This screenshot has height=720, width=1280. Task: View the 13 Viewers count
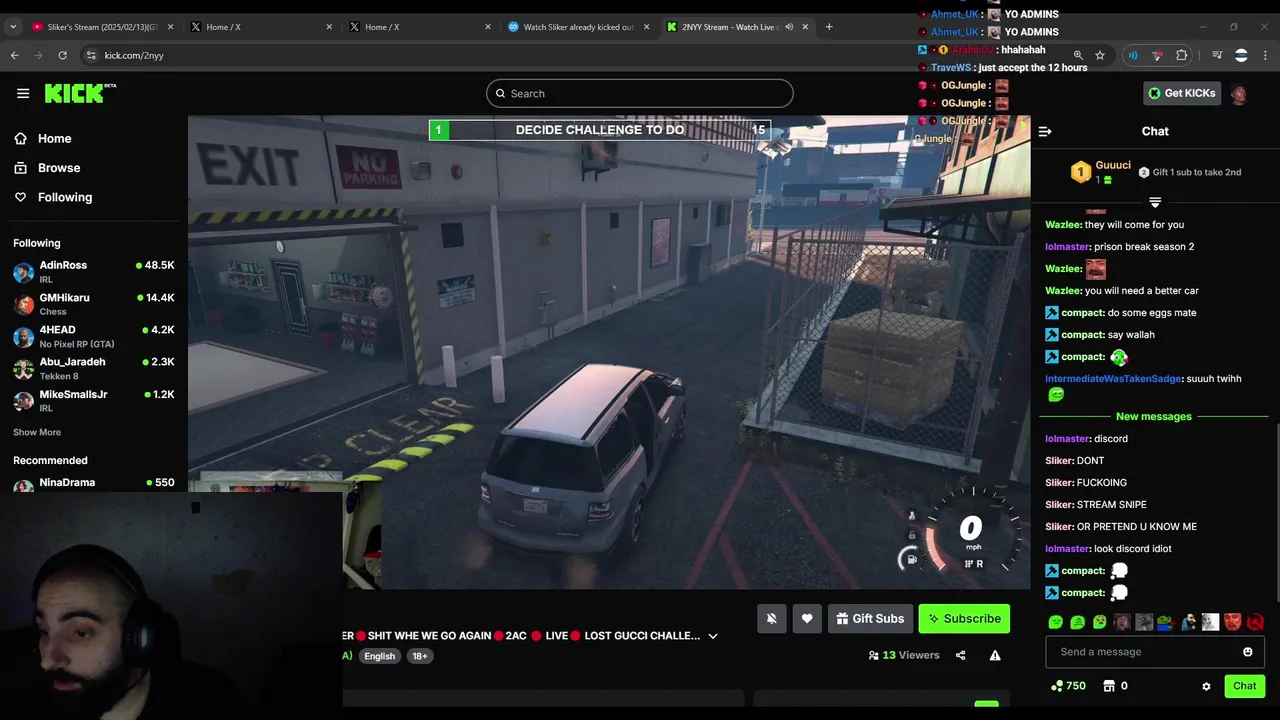coord(904,655)
